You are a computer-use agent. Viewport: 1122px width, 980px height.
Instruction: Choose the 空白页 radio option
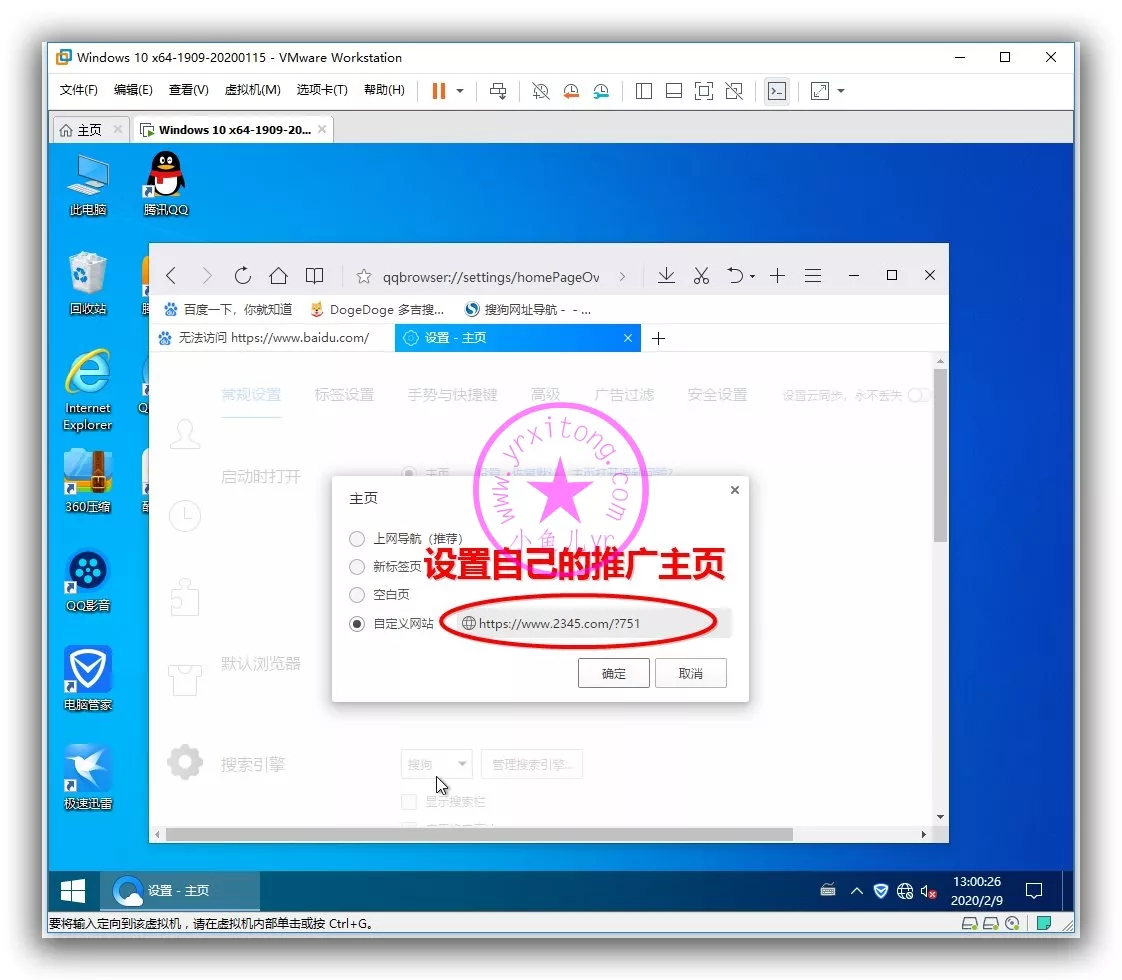tap(357, 595)
